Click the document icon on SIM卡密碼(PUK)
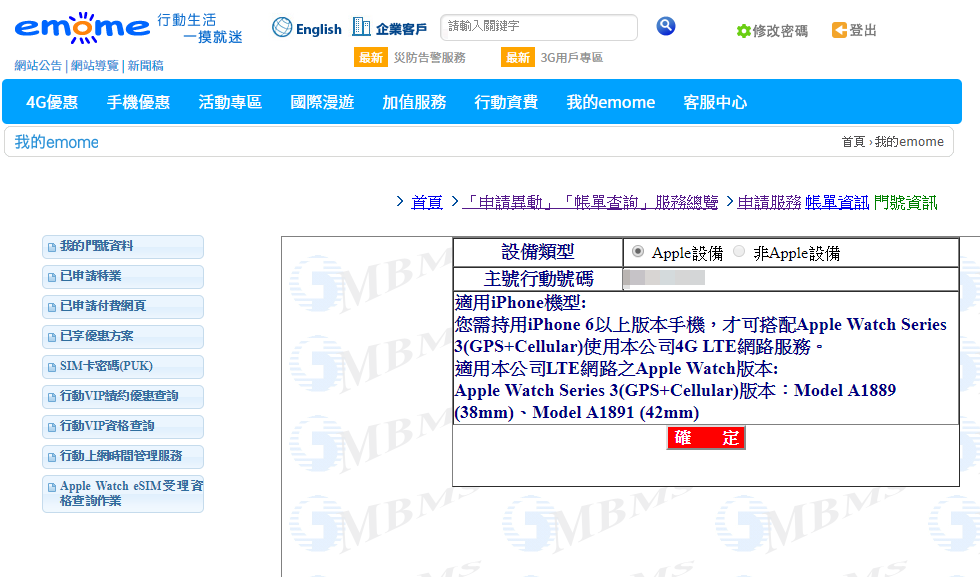 (x=52, y=368)
